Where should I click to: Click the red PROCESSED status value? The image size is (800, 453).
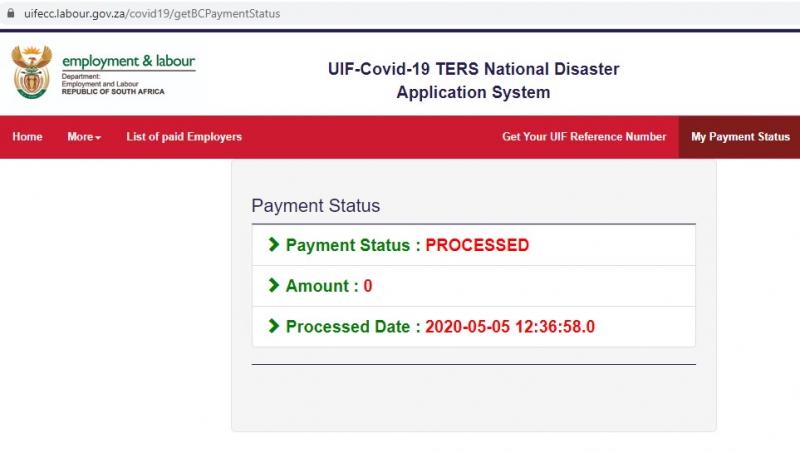(477, 245)
